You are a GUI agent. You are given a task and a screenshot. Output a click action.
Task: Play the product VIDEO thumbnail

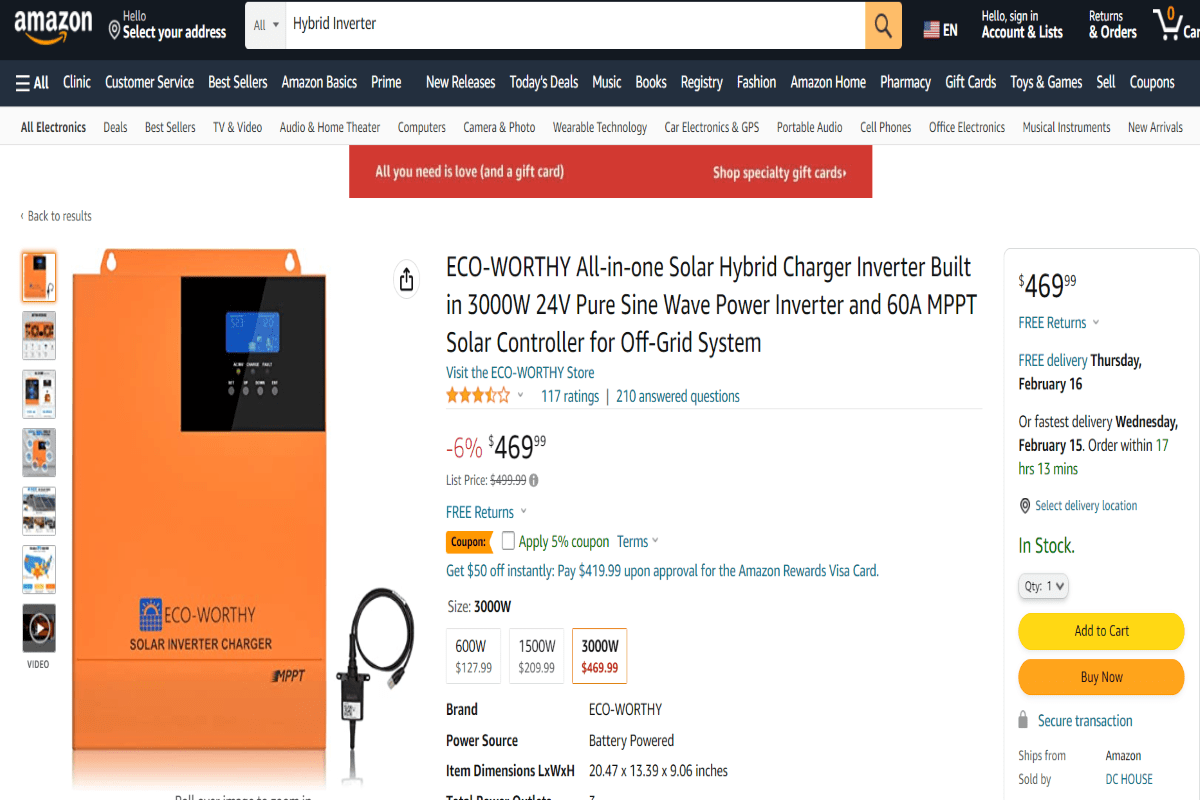(x=38, y=626)
